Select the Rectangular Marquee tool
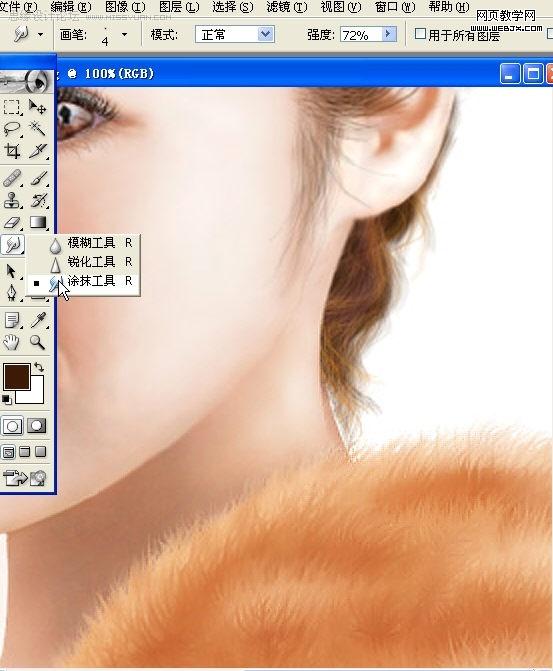Image resolution: width=553 pixels, height=671 pixels. pos(12,107)
